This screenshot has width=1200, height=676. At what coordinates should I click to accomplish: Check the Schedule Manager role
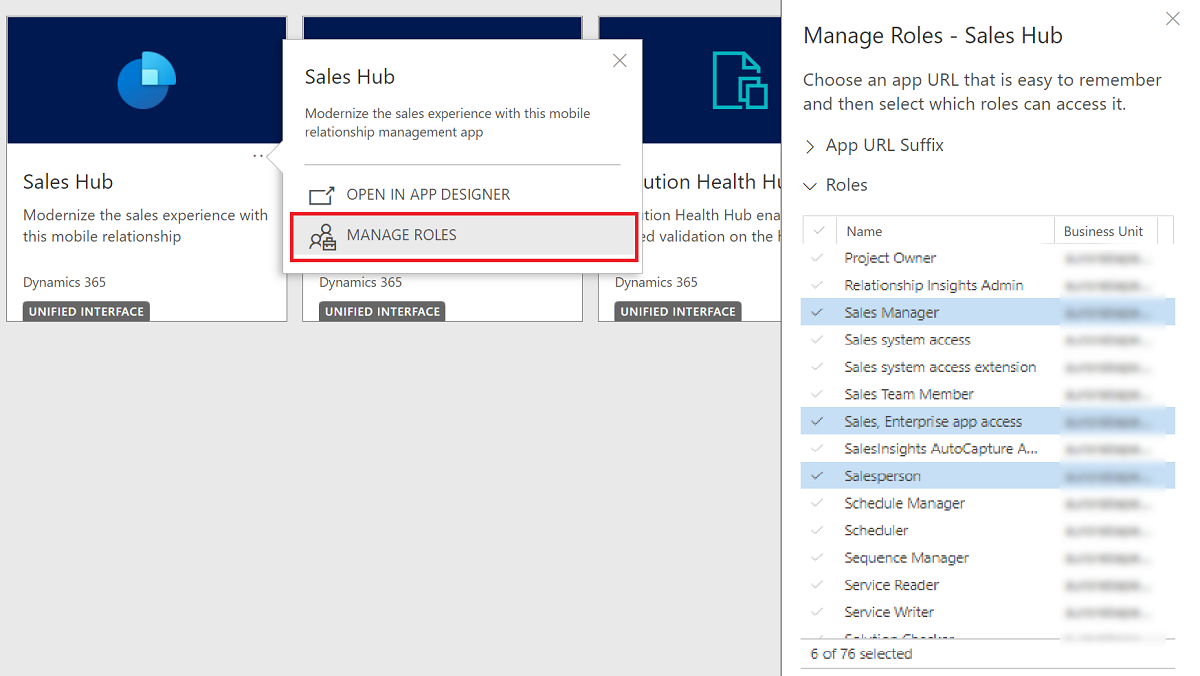tap(818, 503)
